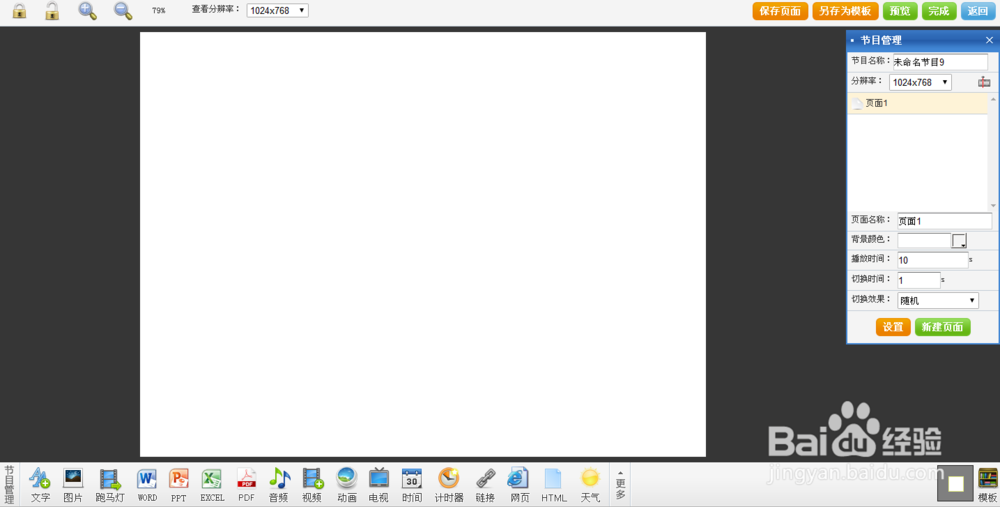Screen dimensions: 1000x507
Task: Add a 文字 text element
Action: 40,485
